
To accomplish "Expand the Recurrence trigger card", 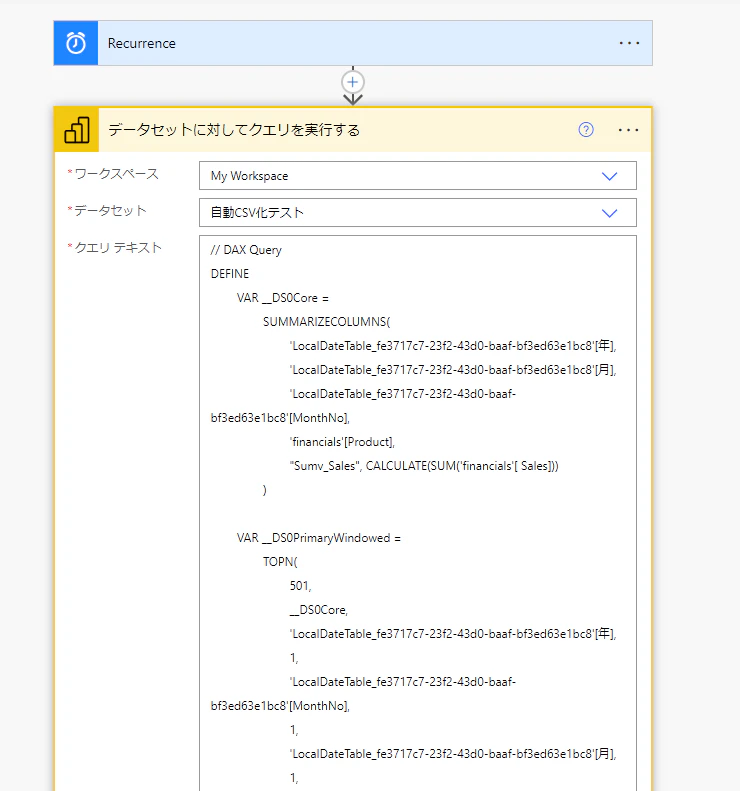I will coord(353,43).
